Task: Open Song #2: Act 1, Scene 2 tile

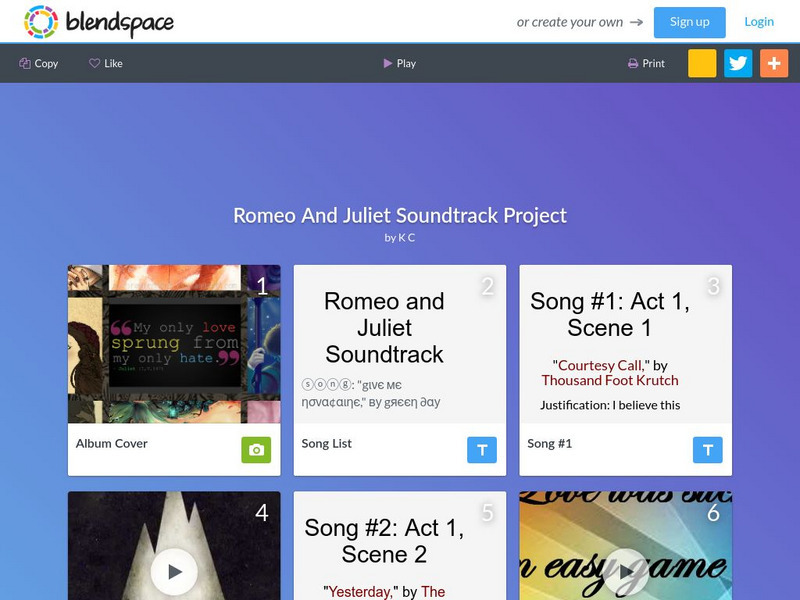Action: tap(400, 545)
